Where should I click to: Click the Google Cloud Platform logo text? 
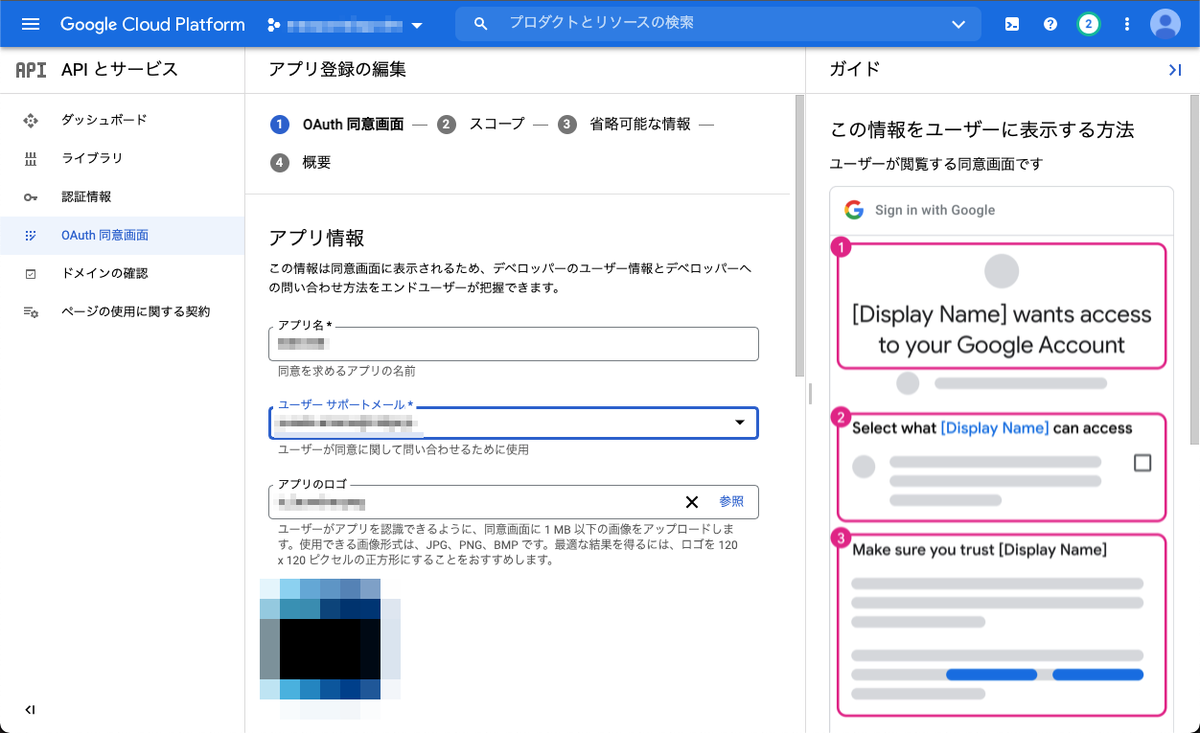tap(152, 24)
